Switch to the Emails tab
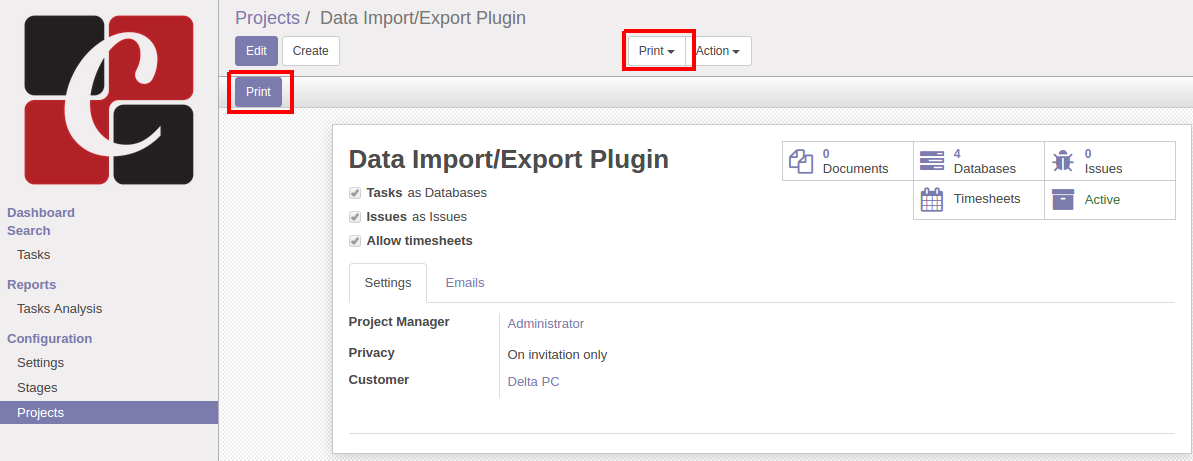Screen dimensions: 1193x461 [465, 283]
